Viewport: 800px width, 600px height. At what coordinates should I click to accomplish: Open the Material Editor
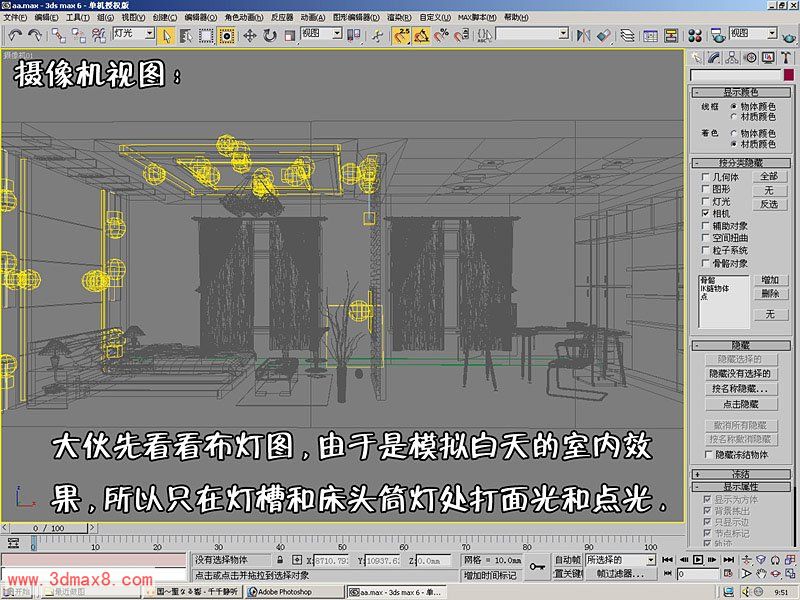coord(695,35)
